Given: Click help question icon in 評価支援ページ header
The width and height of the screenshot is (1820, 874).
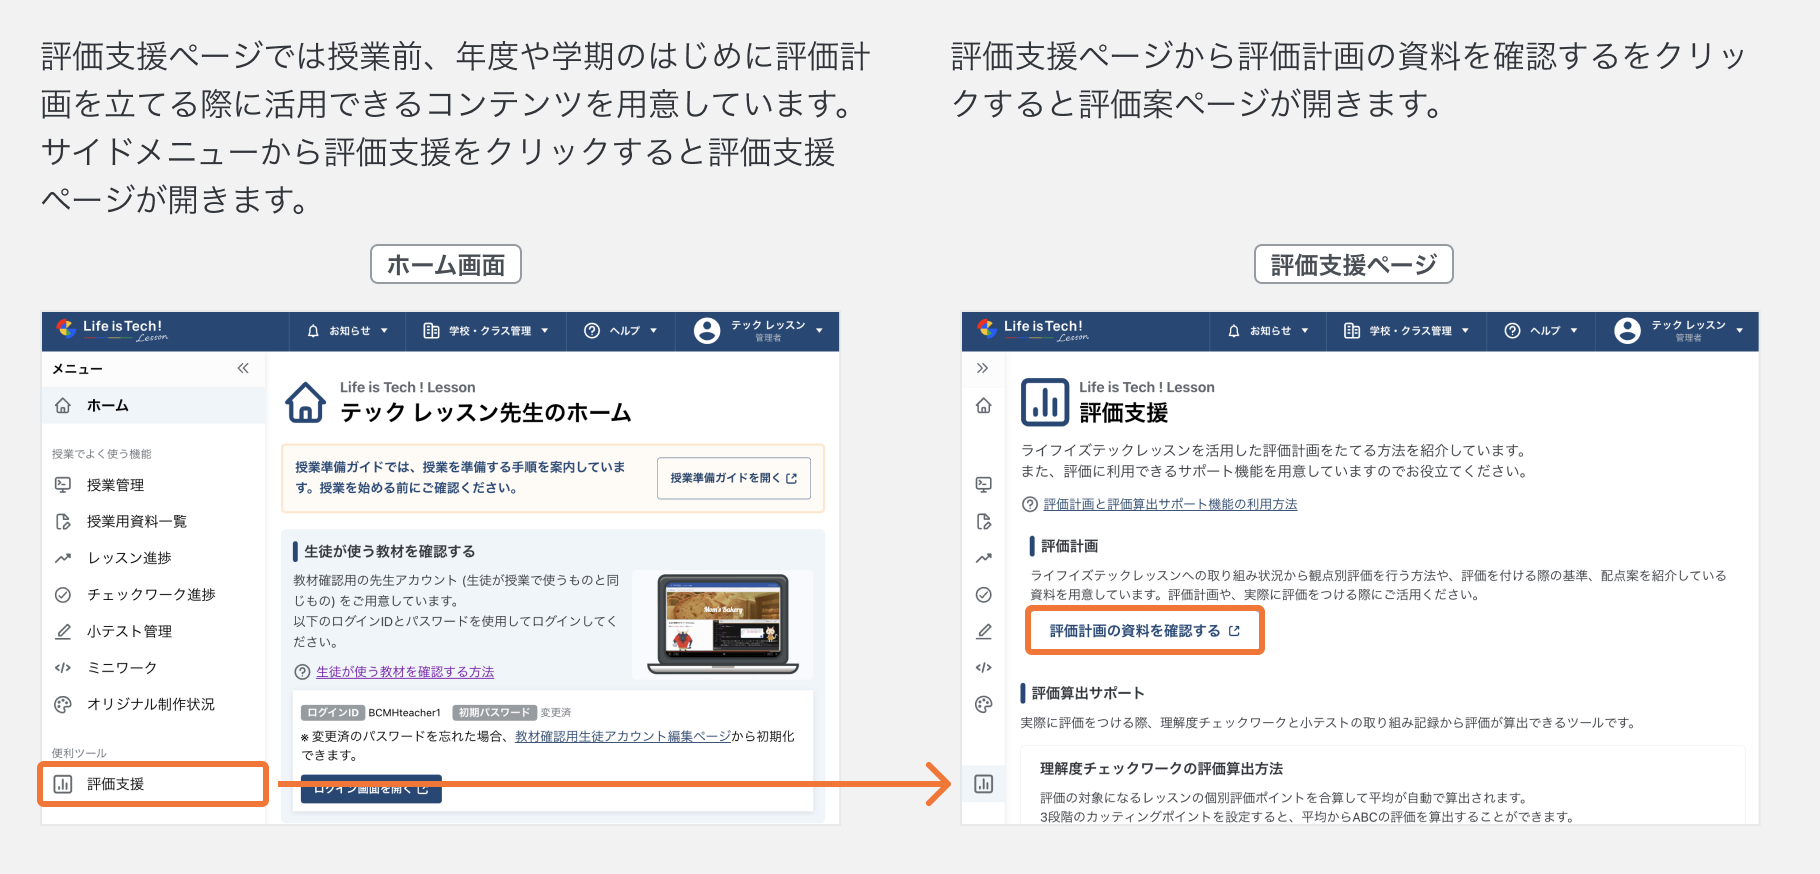Looking at the screenshot, I should (1513, 331).
